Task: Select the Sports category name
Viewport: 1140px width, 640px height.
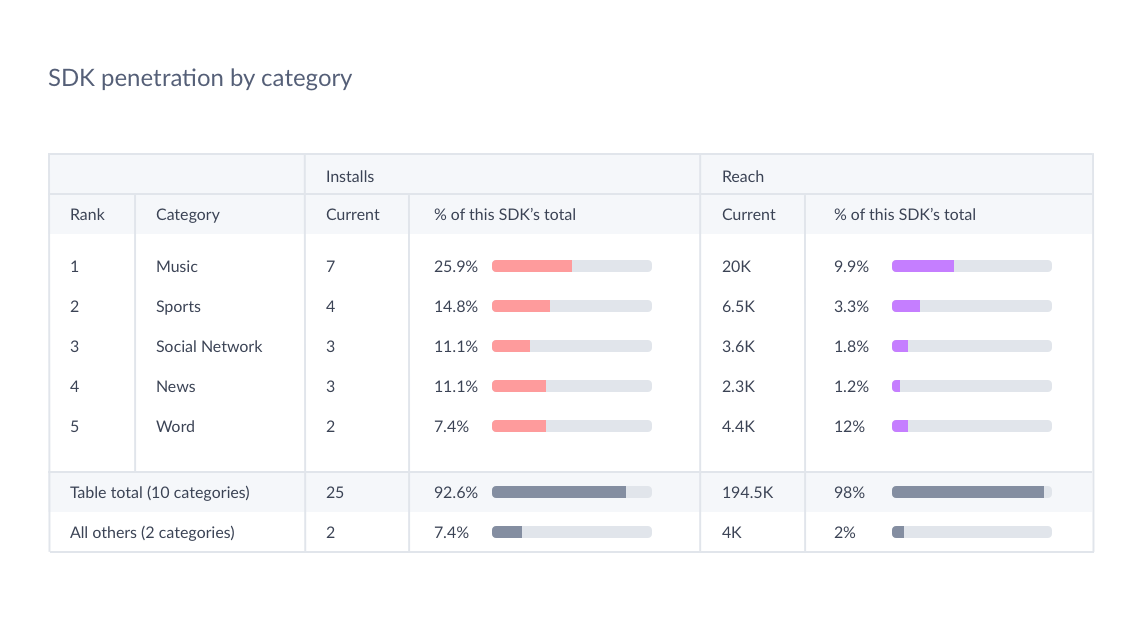Action: (x=178, y=306)
